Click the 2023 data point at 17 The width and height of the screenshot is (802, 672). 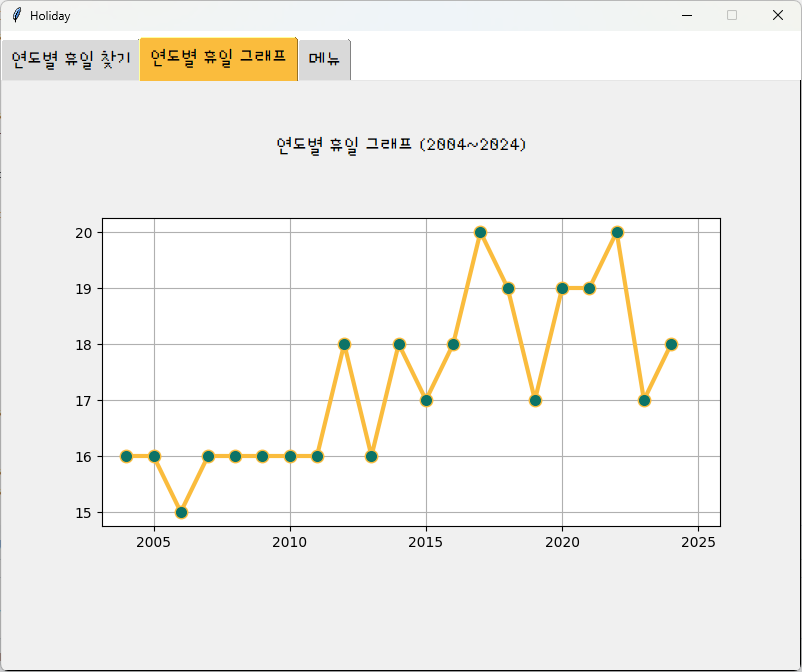(644, 400)
